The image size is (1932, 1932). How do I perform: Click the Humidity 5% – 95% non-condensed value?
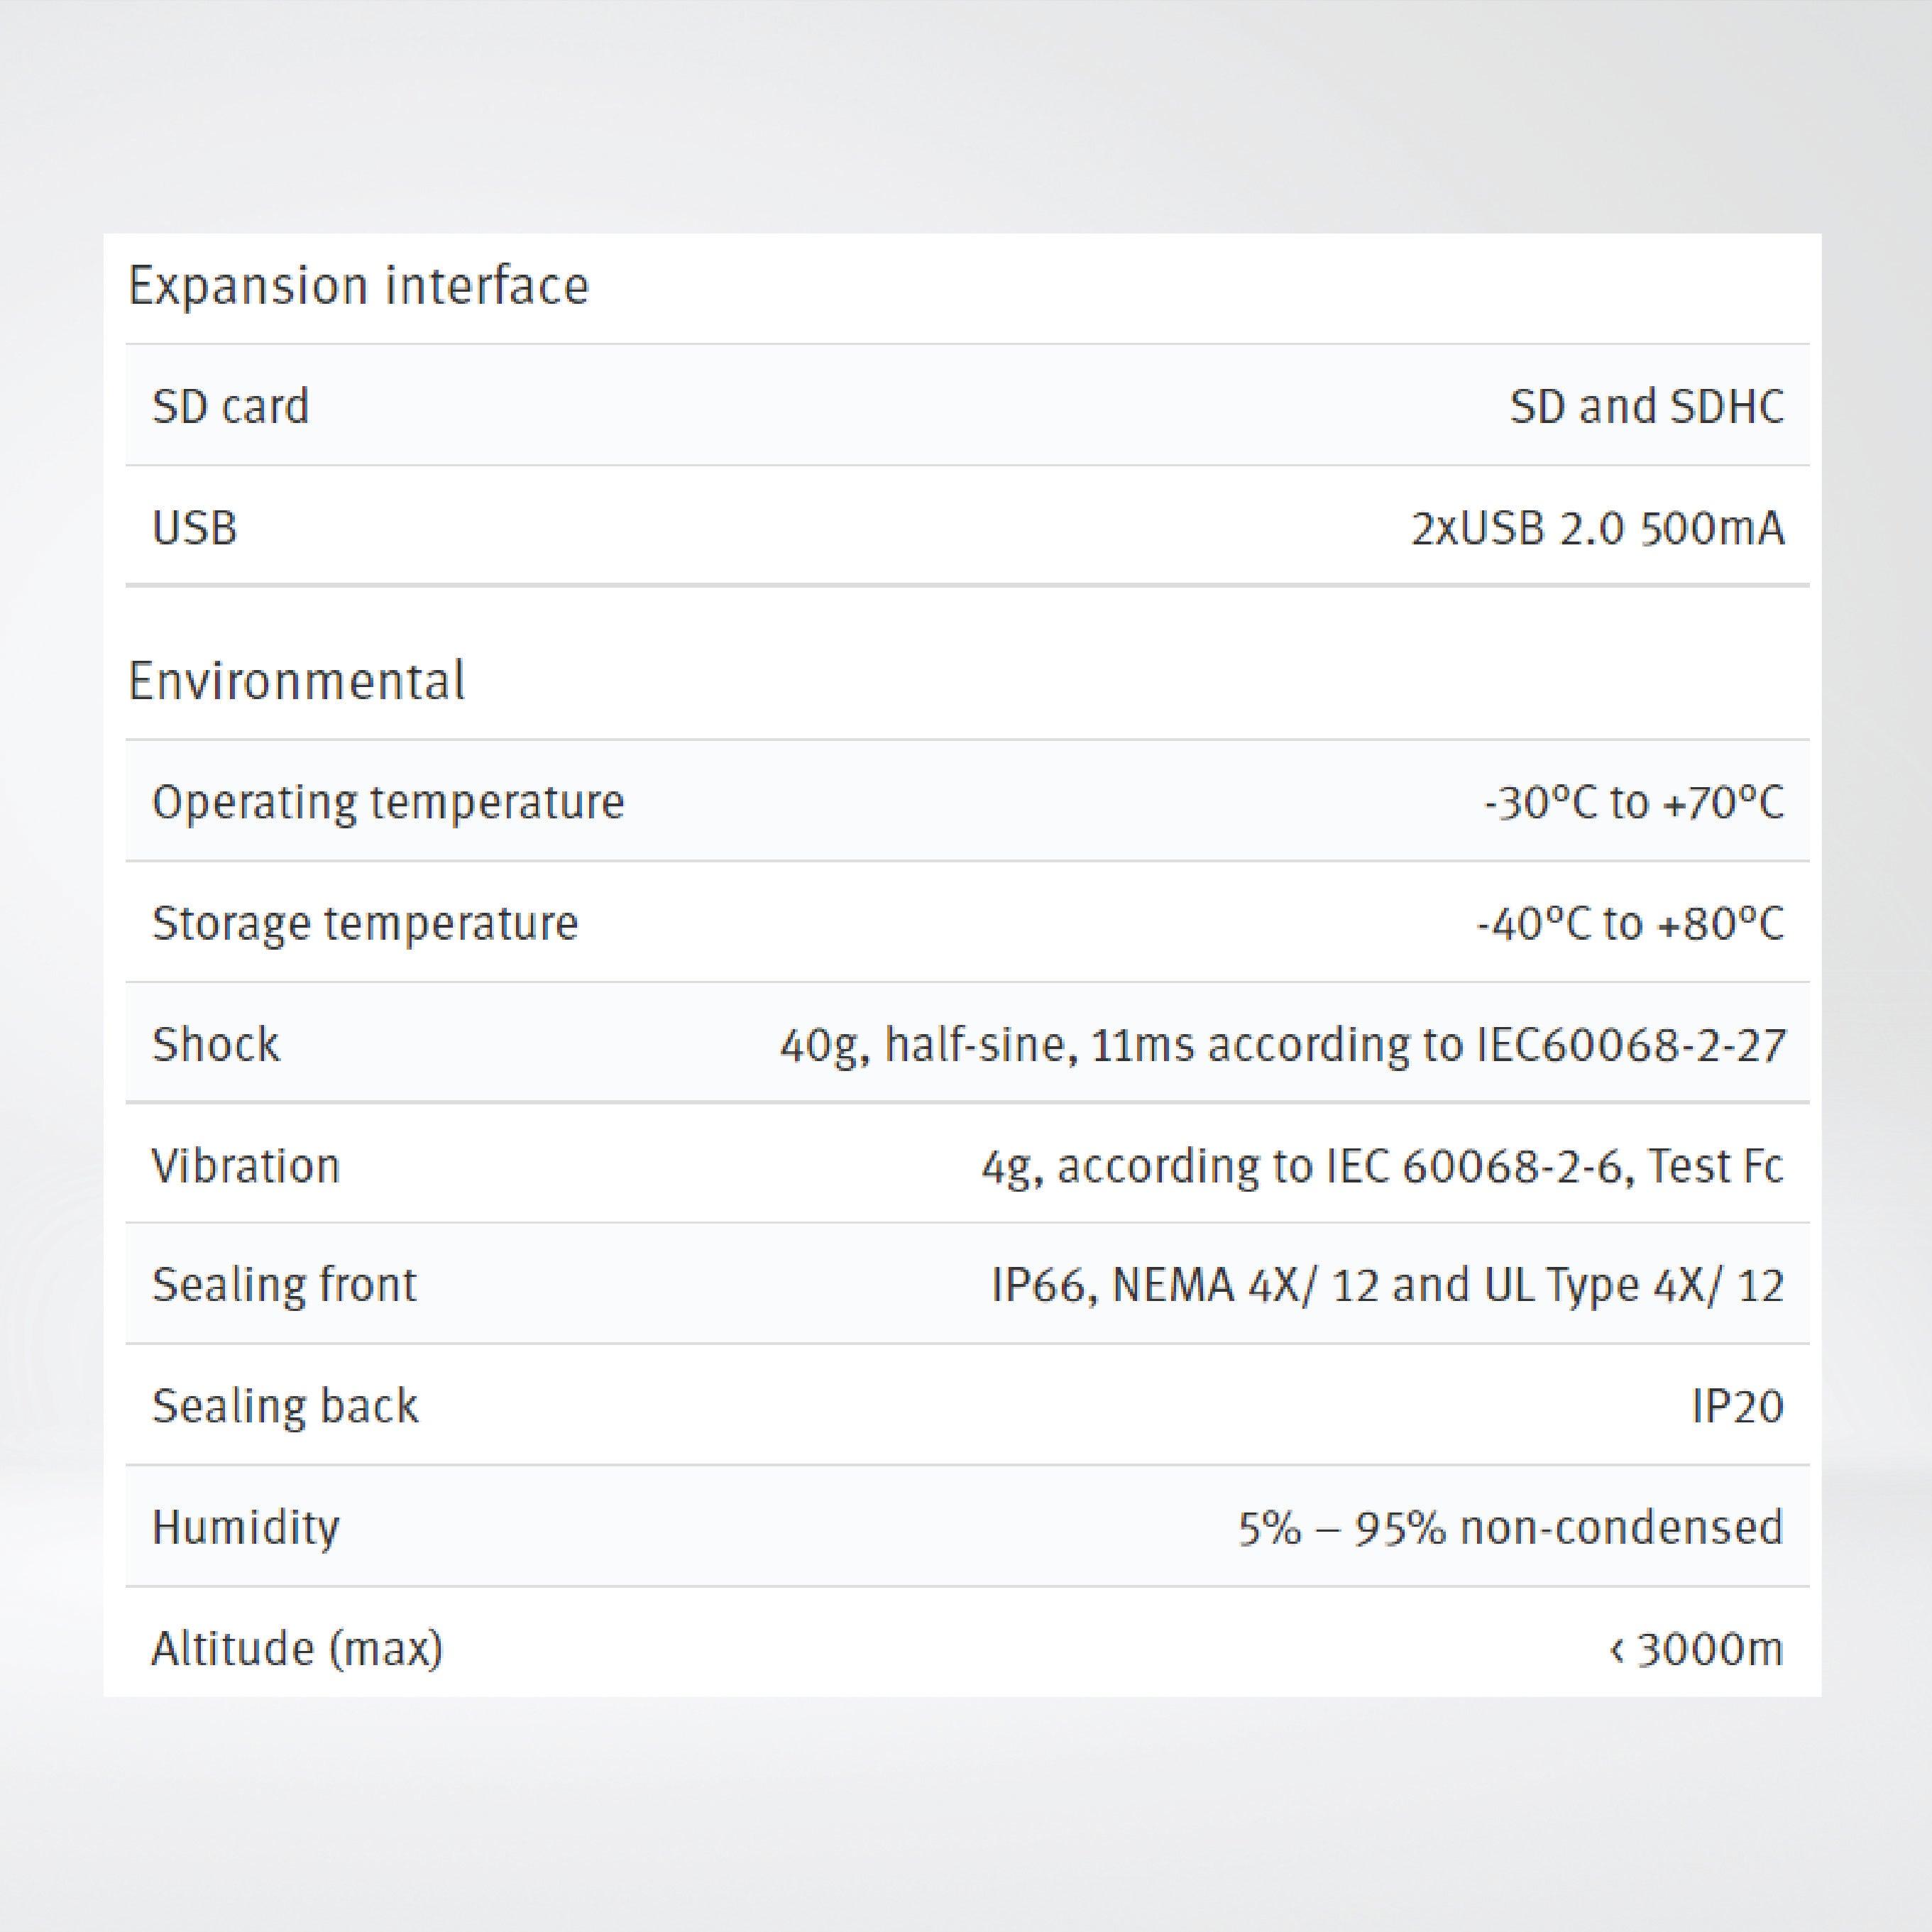point(1510,1527)
